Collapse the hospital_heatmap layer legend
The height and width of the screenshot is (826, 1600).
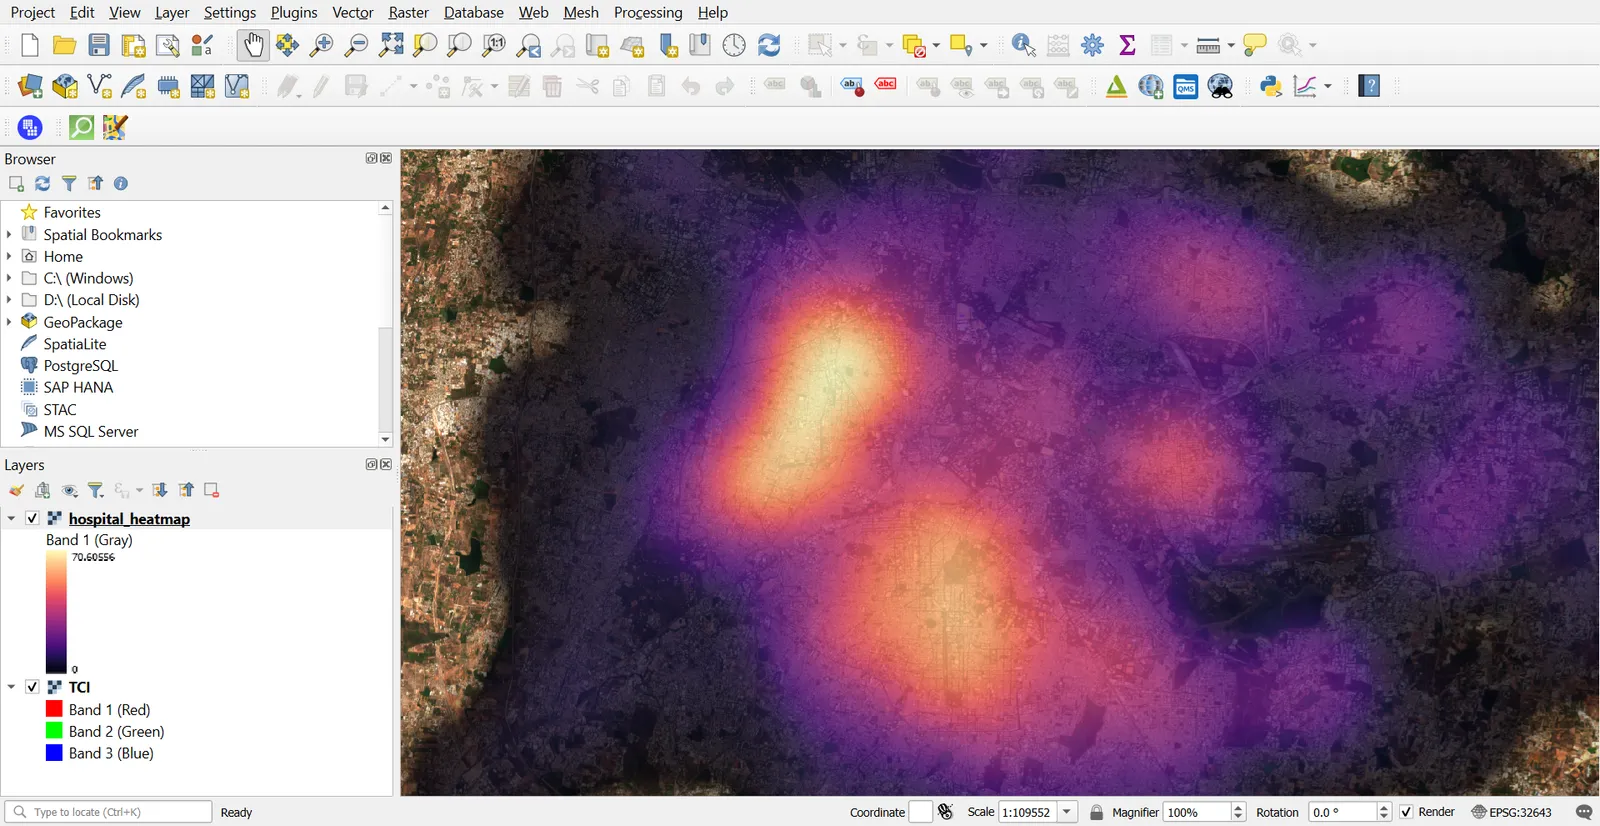pos(11,518)
